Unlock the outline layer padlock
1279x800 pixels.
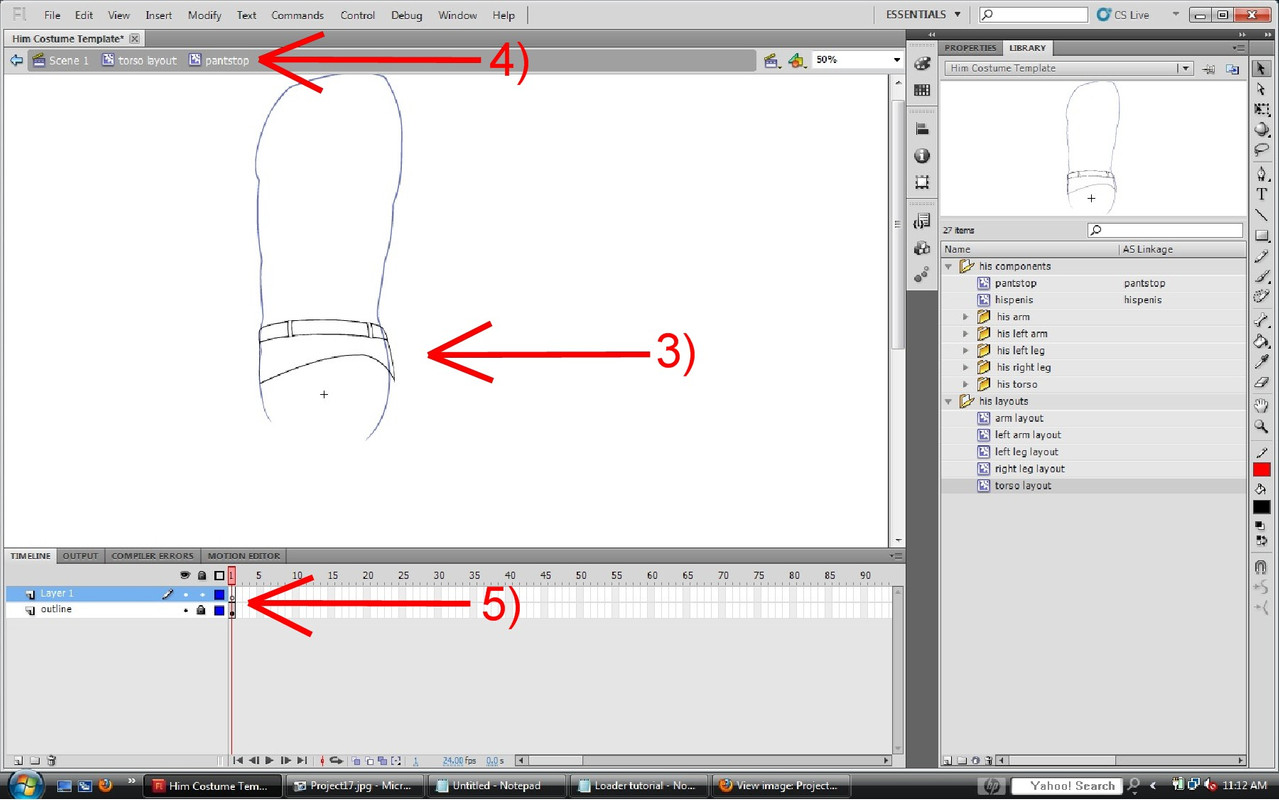point(201,610)
